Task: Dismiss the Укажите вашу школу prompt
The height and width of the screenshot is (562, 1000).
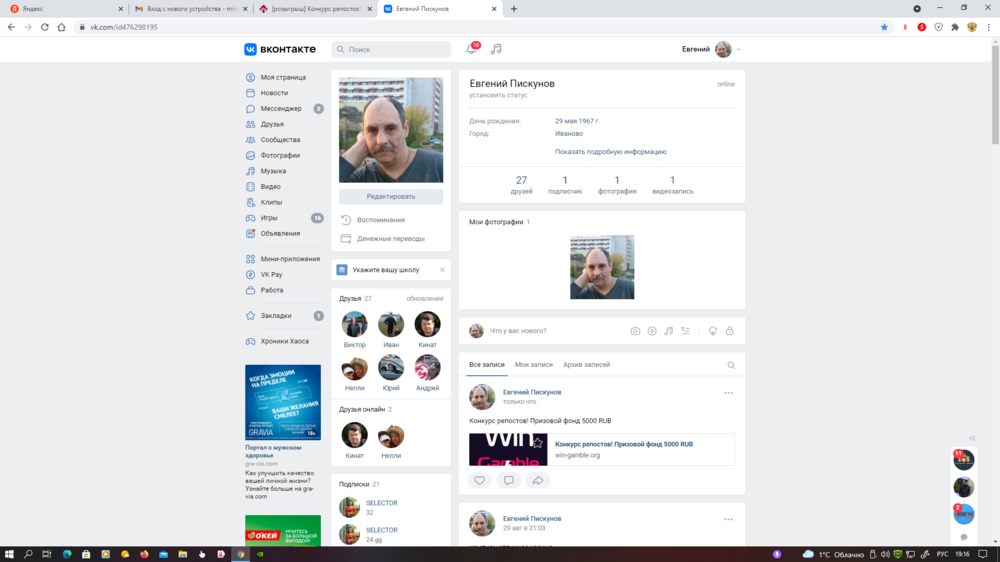Action: 443,270
